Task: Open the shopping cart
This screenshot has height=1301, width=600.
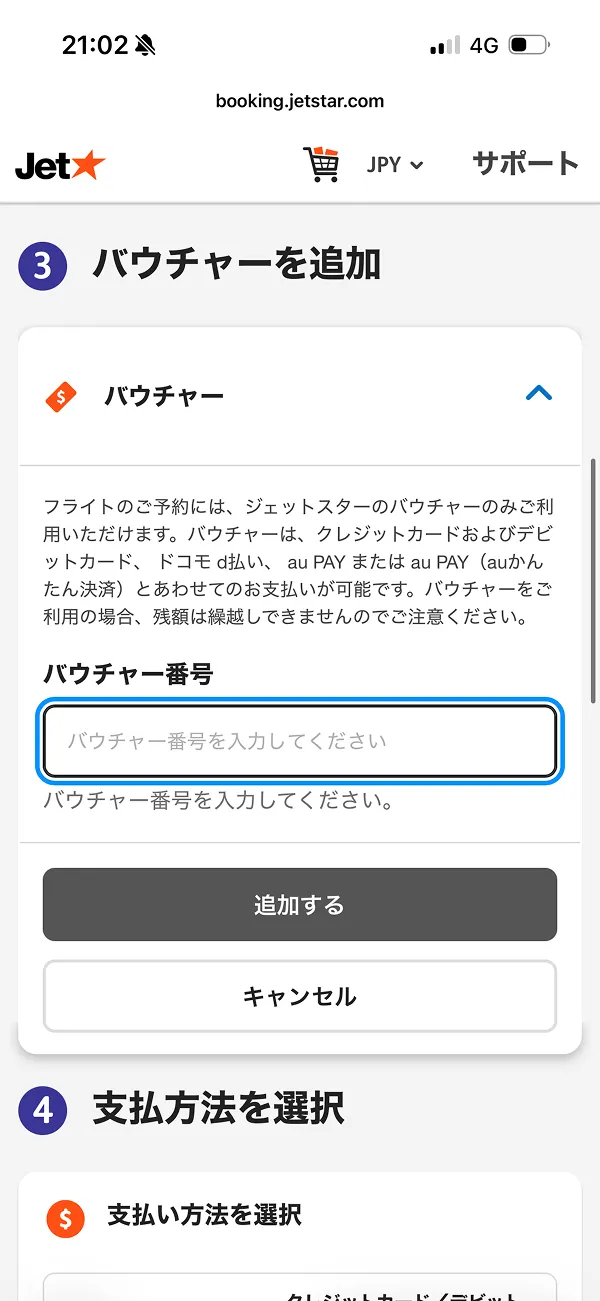Action: pos(323,165)
